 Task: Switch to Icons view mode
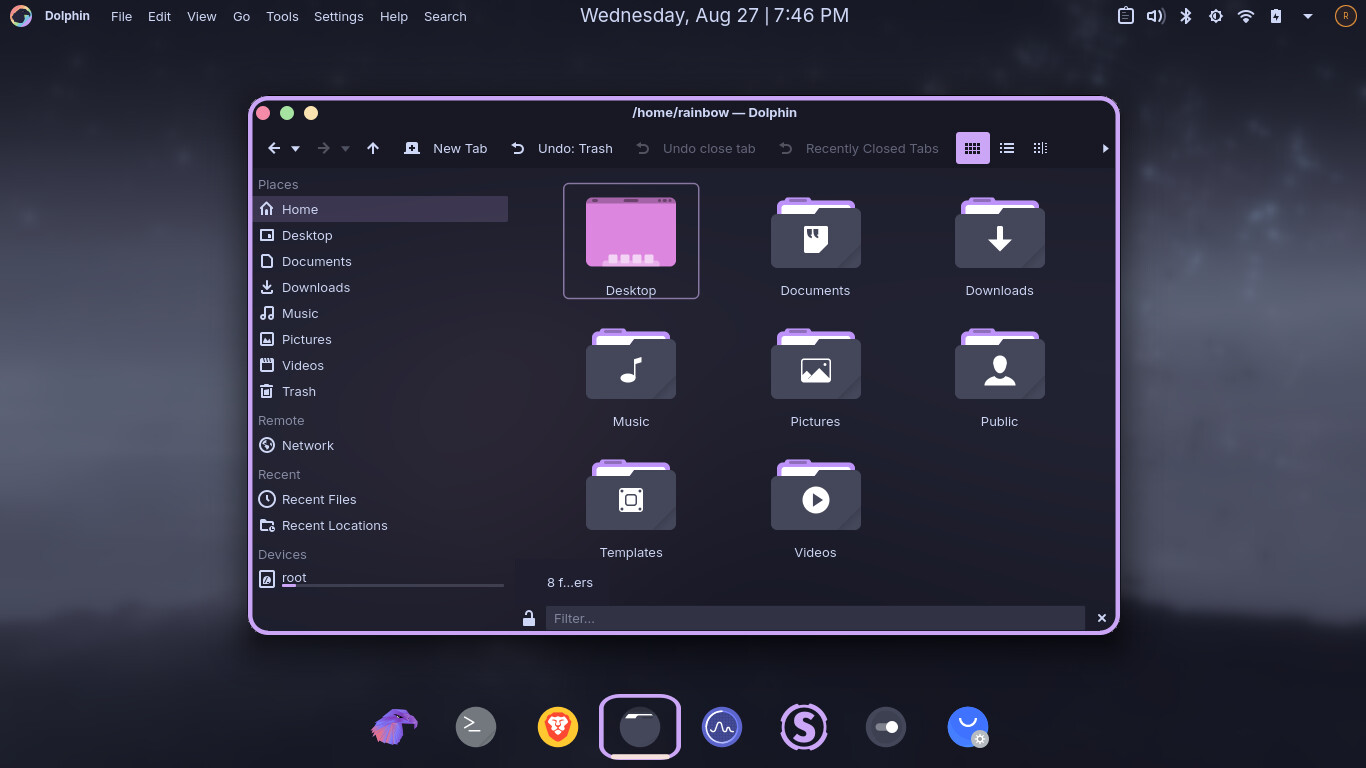click(972, 148)
